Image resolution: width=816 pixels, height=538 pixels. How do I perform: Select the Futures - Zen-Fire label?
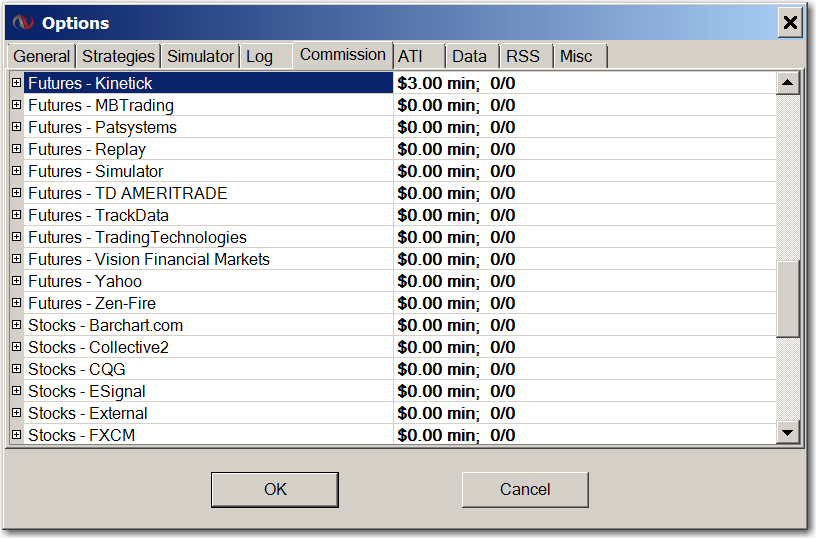[92, 303]
